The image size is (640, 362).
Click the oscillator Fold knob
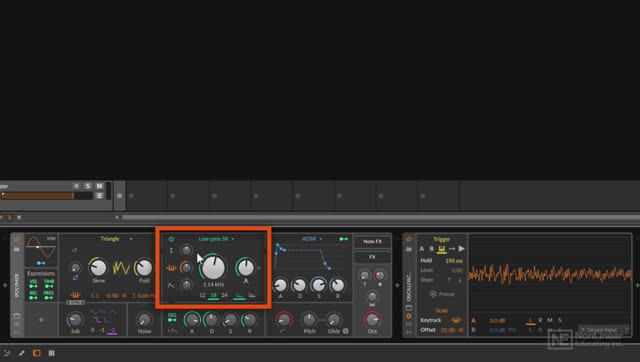click(144, 267)
